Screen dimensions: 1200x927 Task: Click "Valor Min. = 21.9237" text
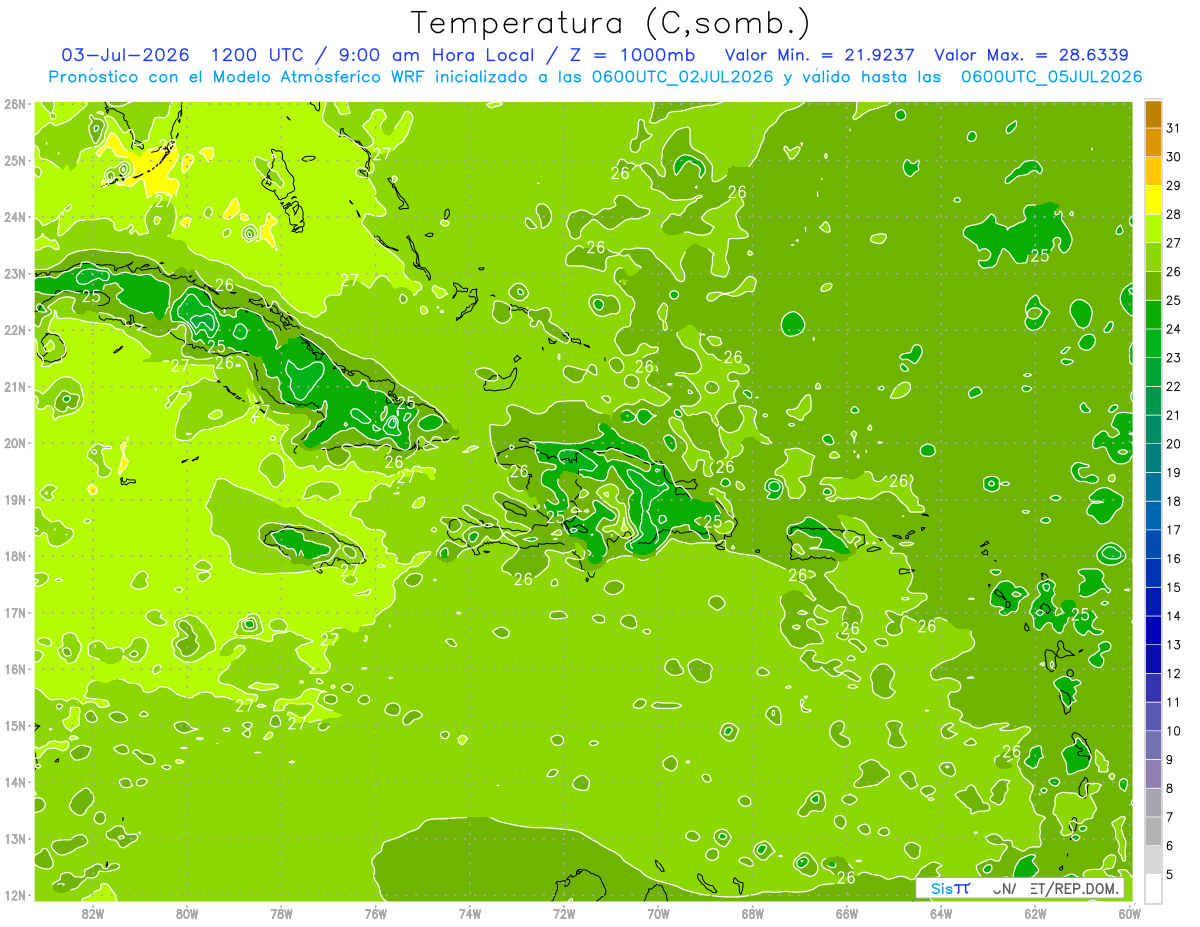(819, 55)
